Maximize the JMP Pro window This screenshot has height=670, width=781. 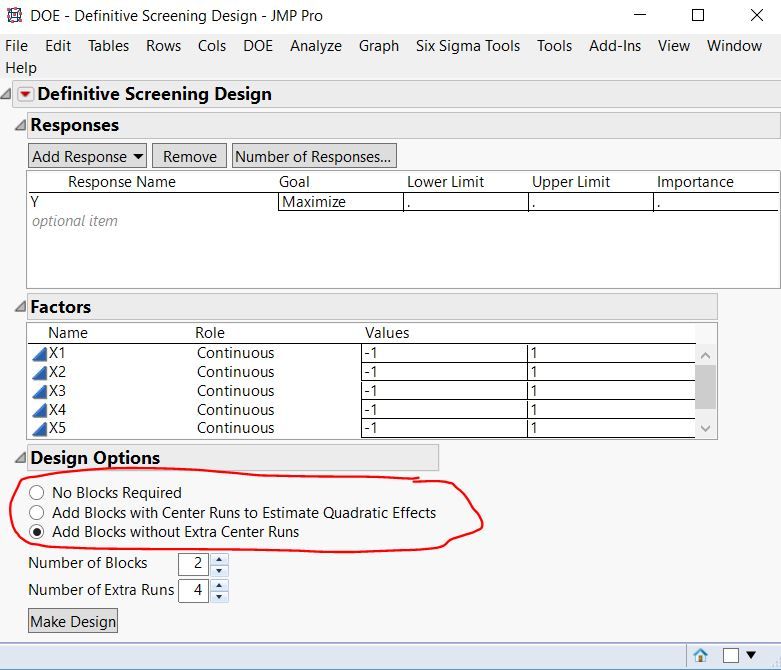tap(698, 15)
